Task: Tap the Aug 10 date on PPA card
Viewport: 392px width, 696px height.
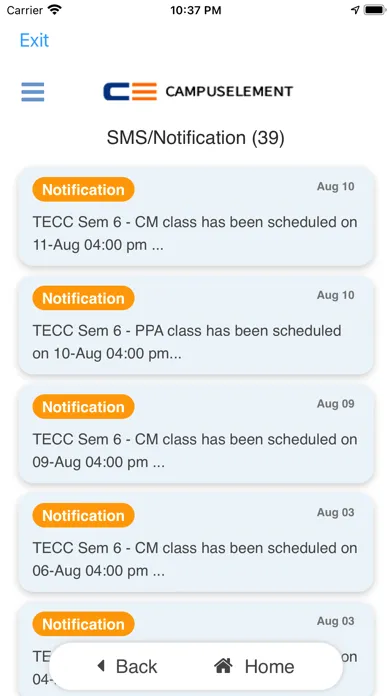Action: (336, 295)
